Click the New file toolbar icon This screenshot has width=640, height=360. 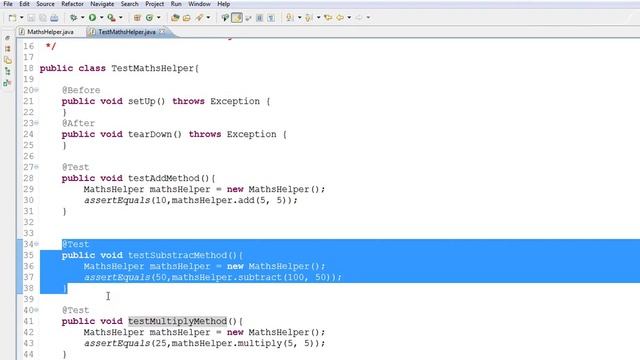tap(13, 18)
